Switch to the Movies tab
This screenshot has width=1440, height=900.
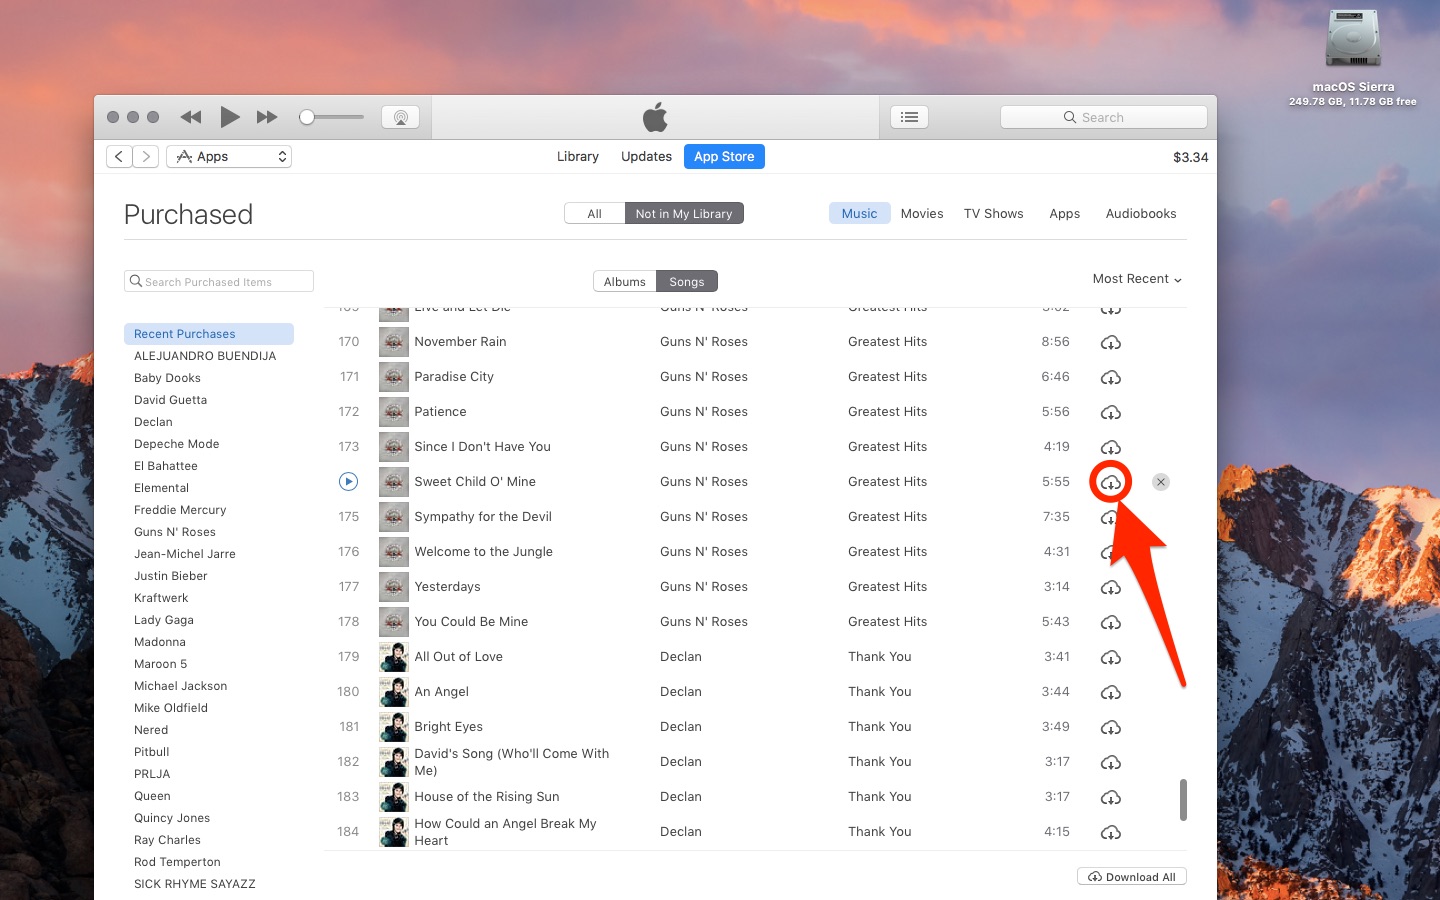pyautogui.click(x=921, y=213)
